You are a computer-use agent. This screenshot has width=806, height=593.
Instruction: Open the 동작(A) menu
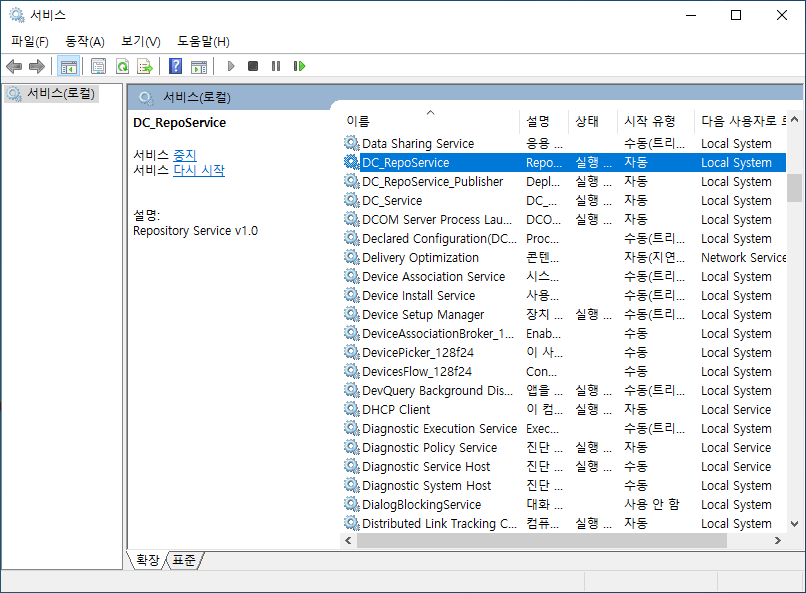point(85,41)
